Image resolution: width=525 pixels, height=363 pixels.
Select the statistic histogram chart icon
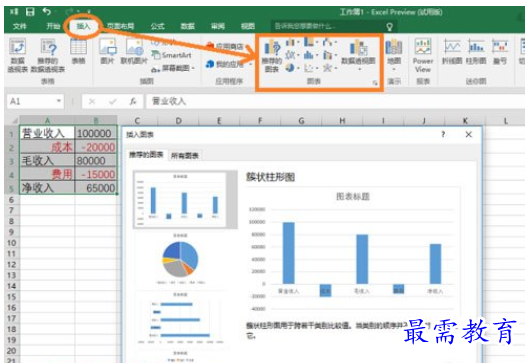click(308, 55)
